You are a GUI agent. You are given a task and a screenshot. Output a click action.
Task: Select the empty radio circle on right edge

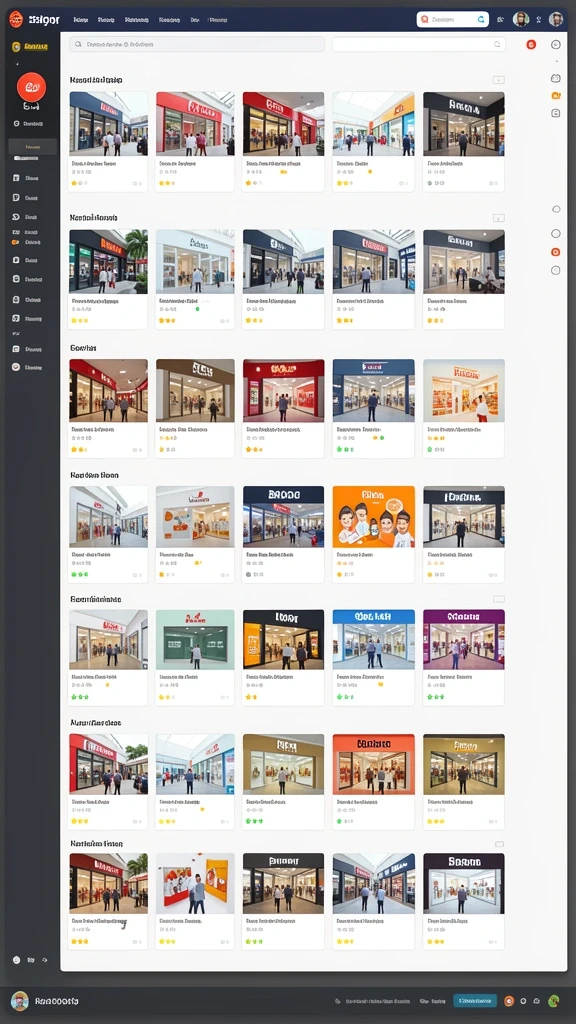(x=556, y=233)
